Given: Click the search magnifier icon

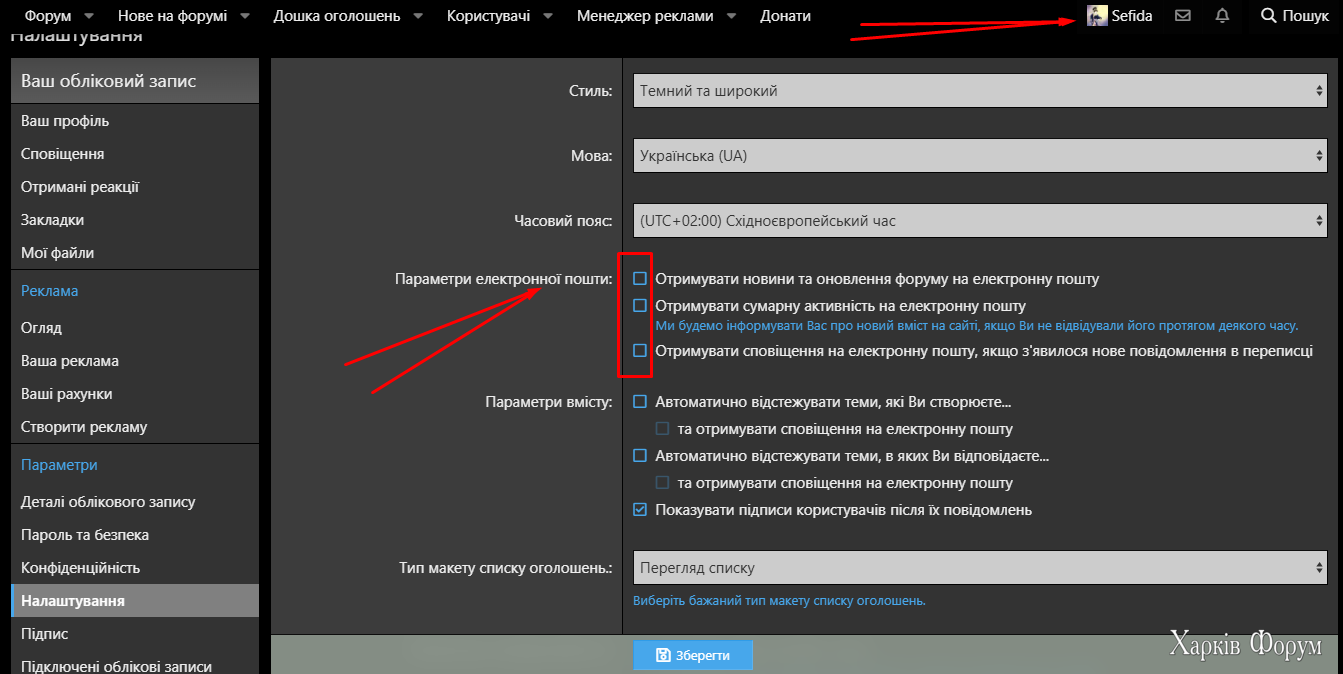Looking at the screenshot, I should coord(1269,16).
